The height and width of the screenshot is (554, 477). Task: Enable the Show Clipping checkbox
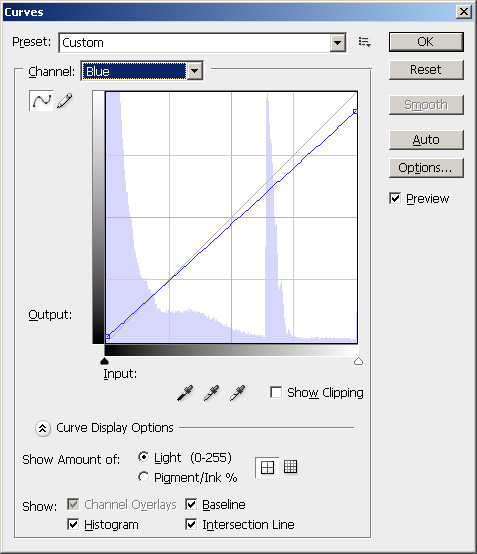(x=276, y=392)
